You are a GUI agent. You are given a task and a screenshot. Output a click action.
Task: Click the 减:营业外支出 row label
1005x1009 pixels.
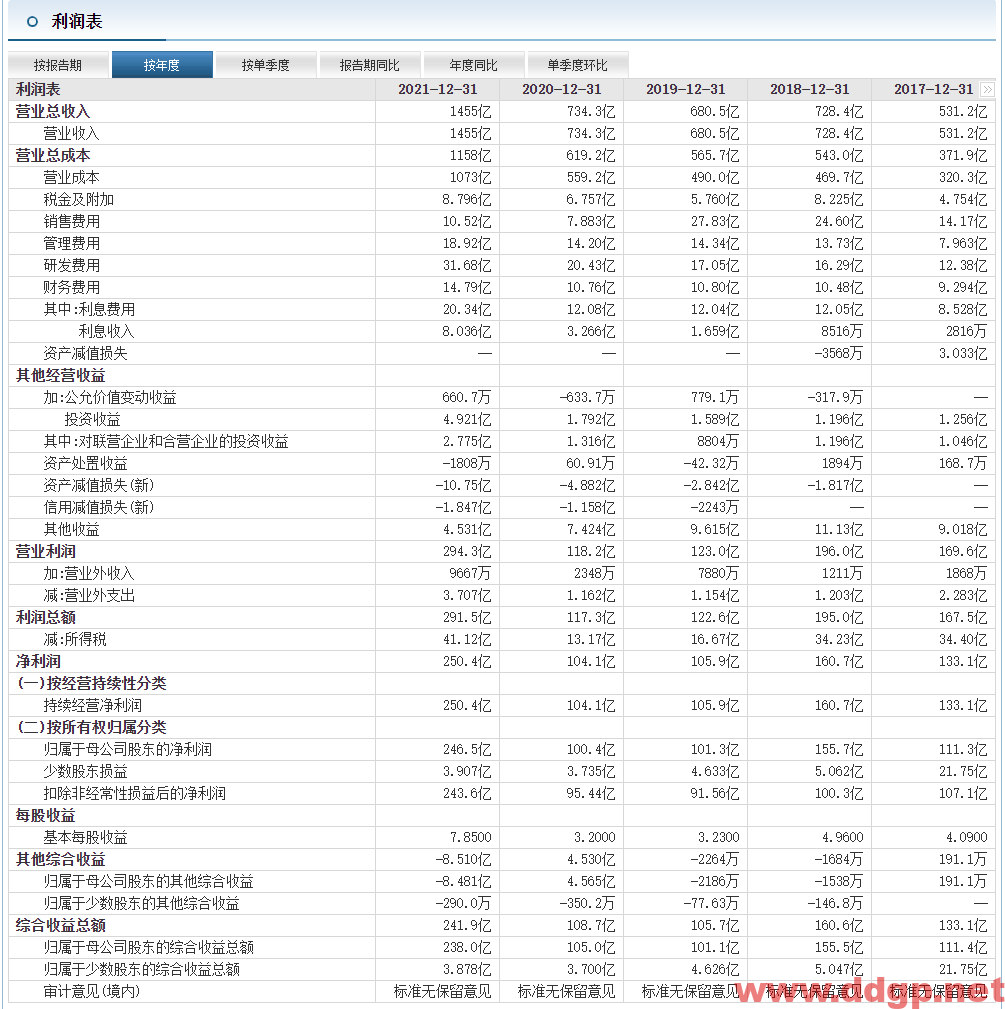click(89, 595)
